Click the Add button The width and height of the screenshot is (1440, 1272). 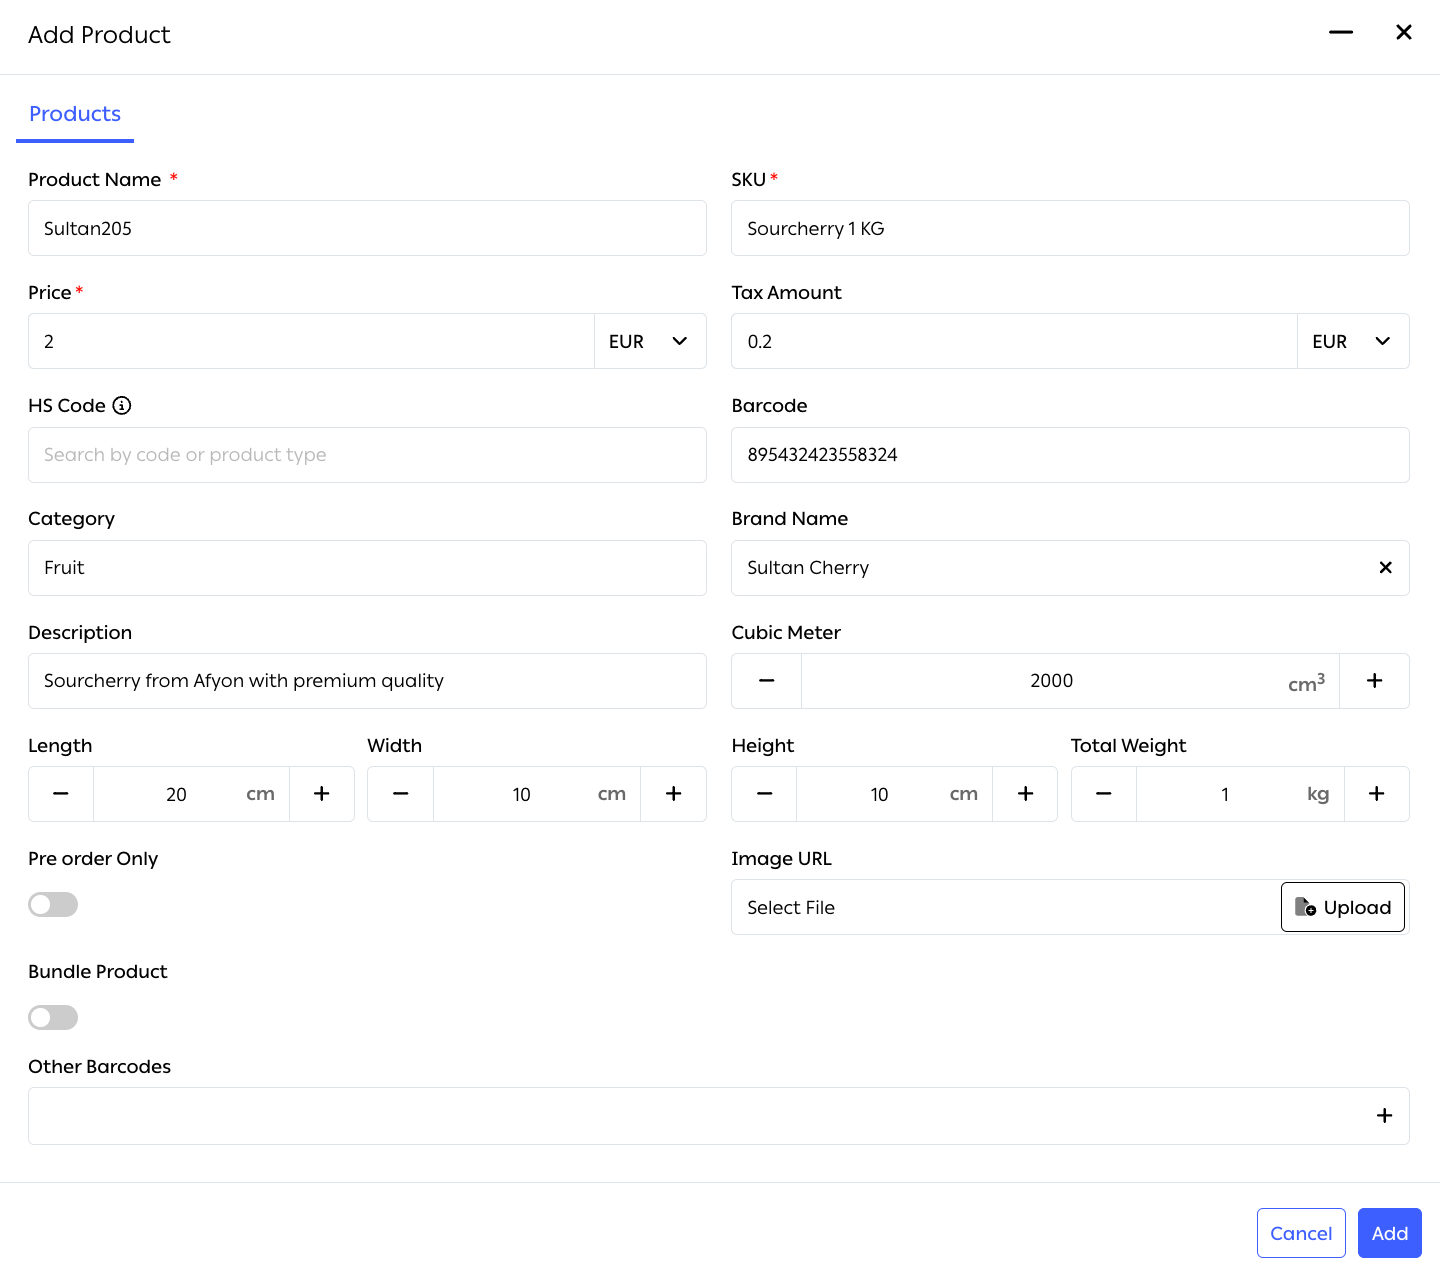(x=1390, y=1233)
